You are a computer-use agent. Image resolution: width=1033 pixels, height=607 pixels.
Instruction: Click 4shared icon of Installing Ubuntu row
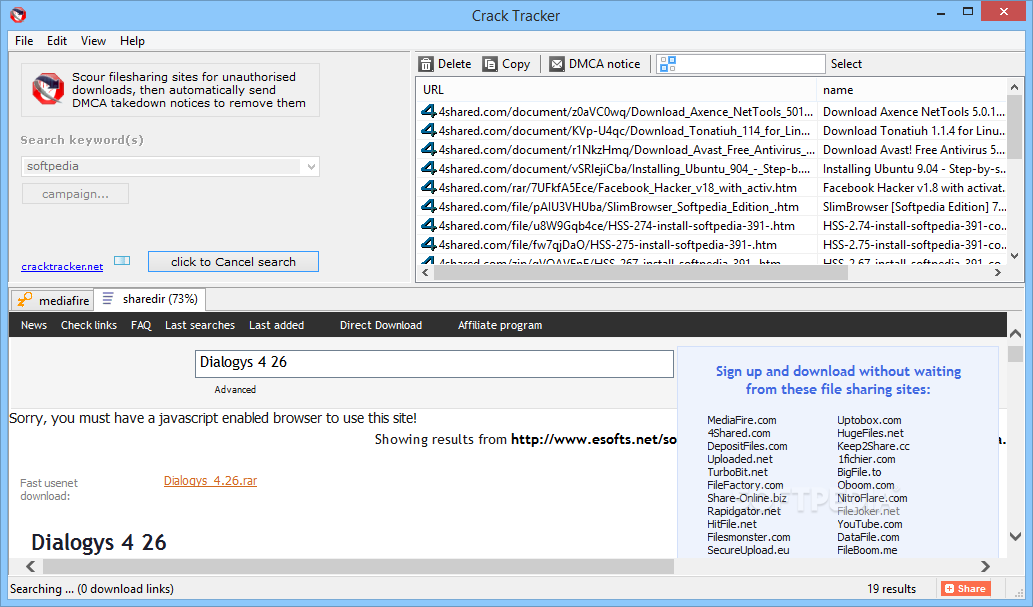click(x=429, y=169)
